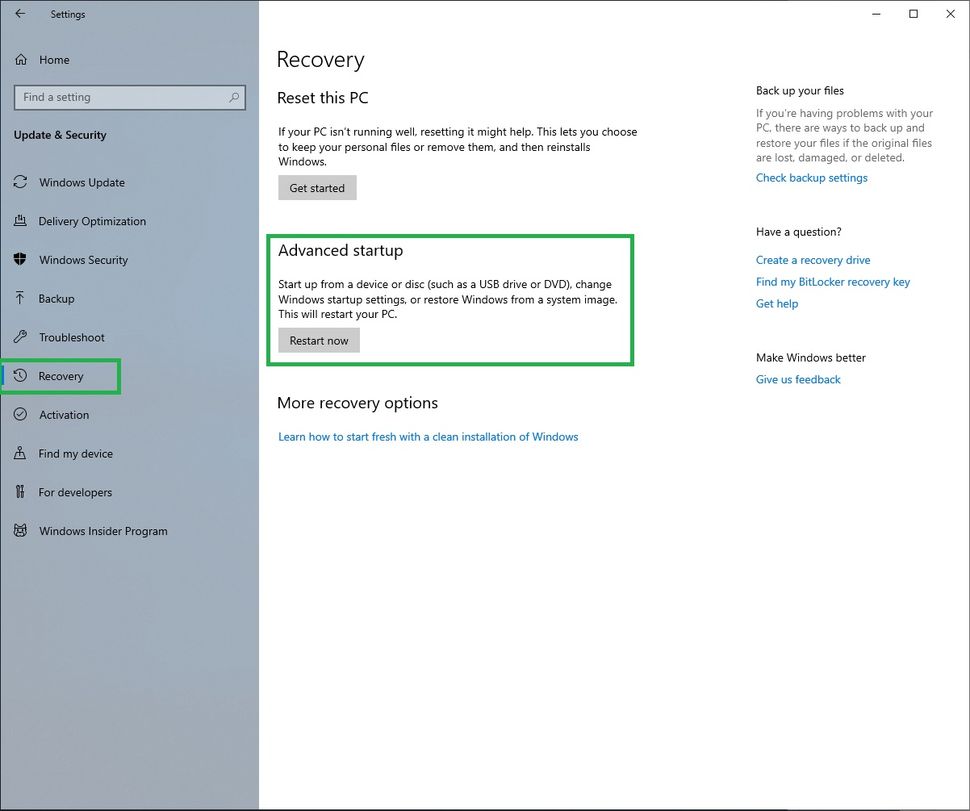Open the Backup settings page

pos(60,298)
